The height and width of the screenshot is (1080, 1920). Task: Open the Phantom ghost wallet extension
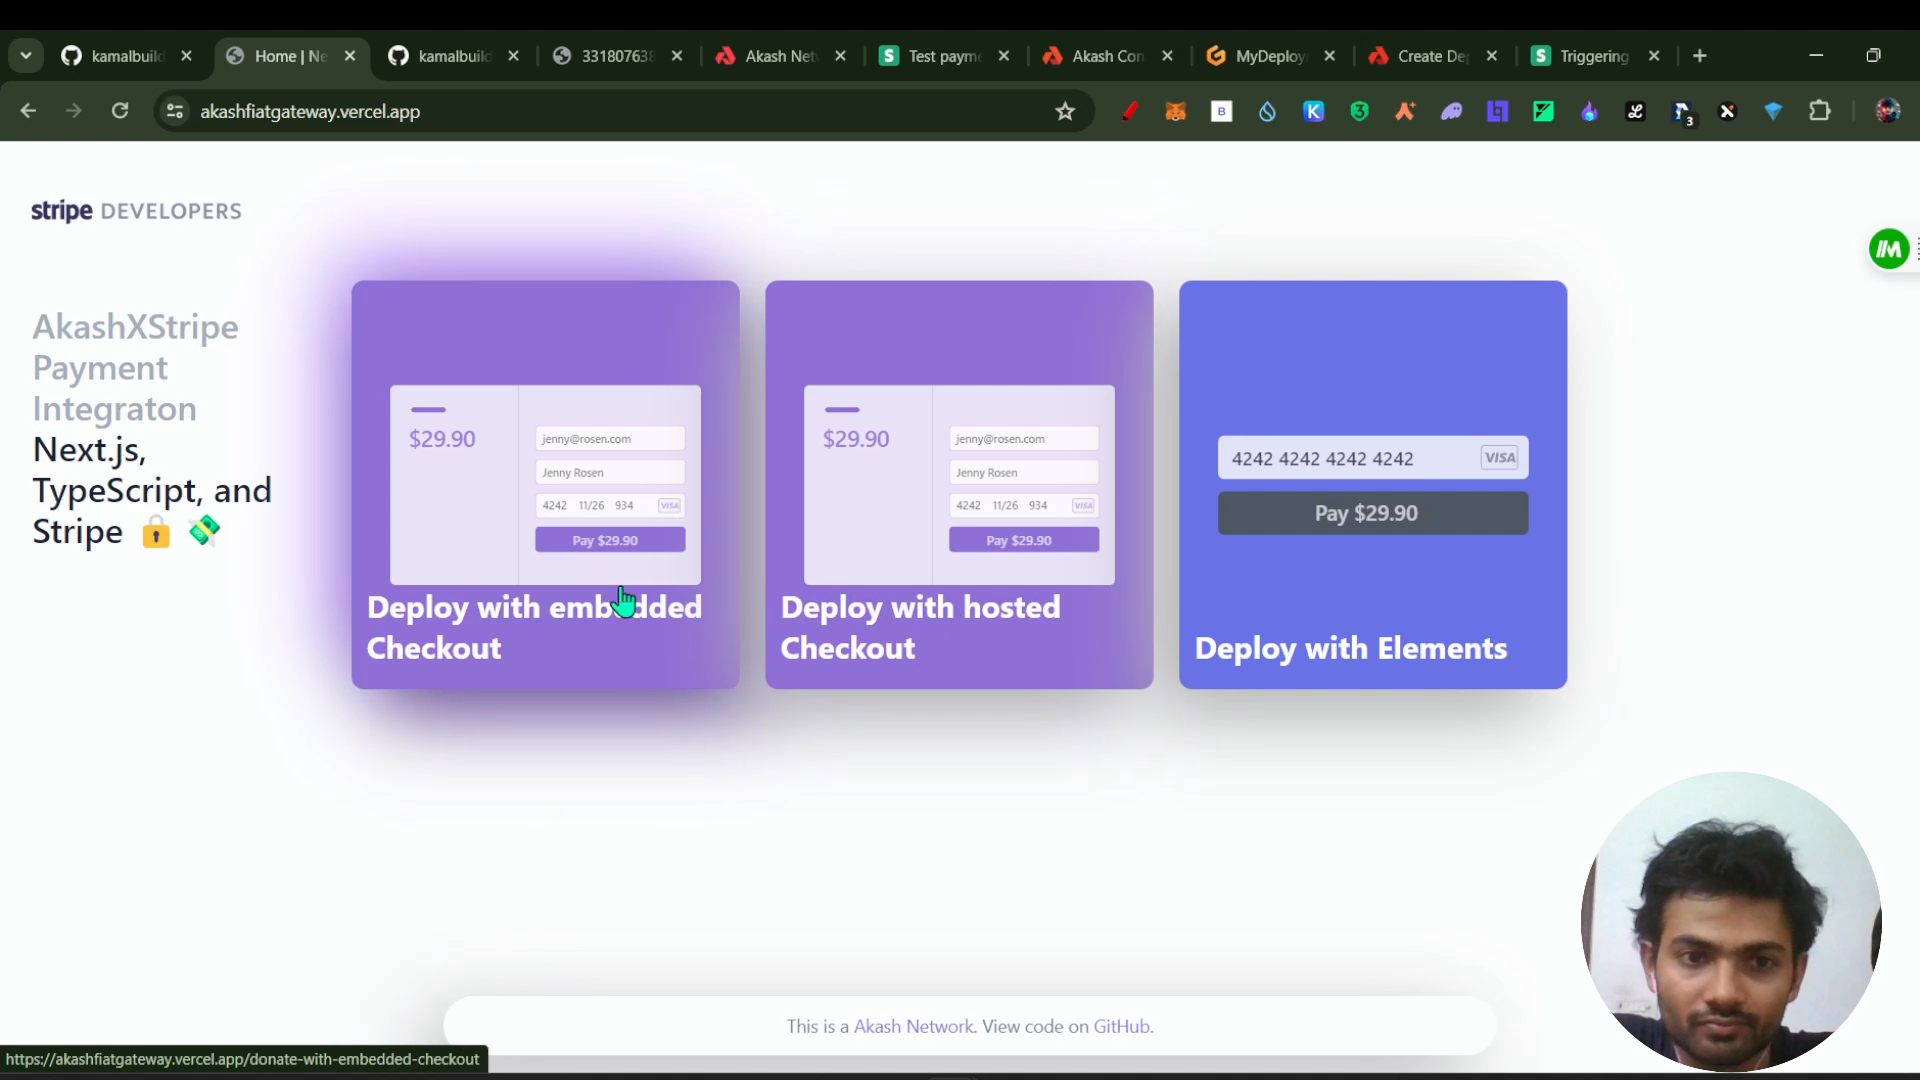[x=1452, y=111]
